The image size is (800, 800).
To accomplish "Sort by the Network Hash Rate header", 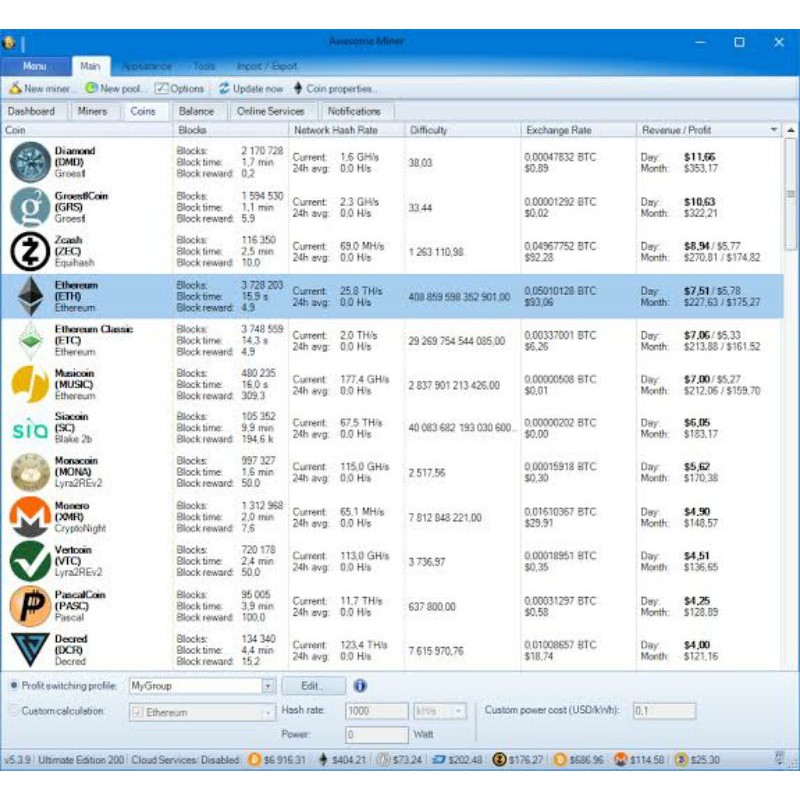I will pos(347,130).
